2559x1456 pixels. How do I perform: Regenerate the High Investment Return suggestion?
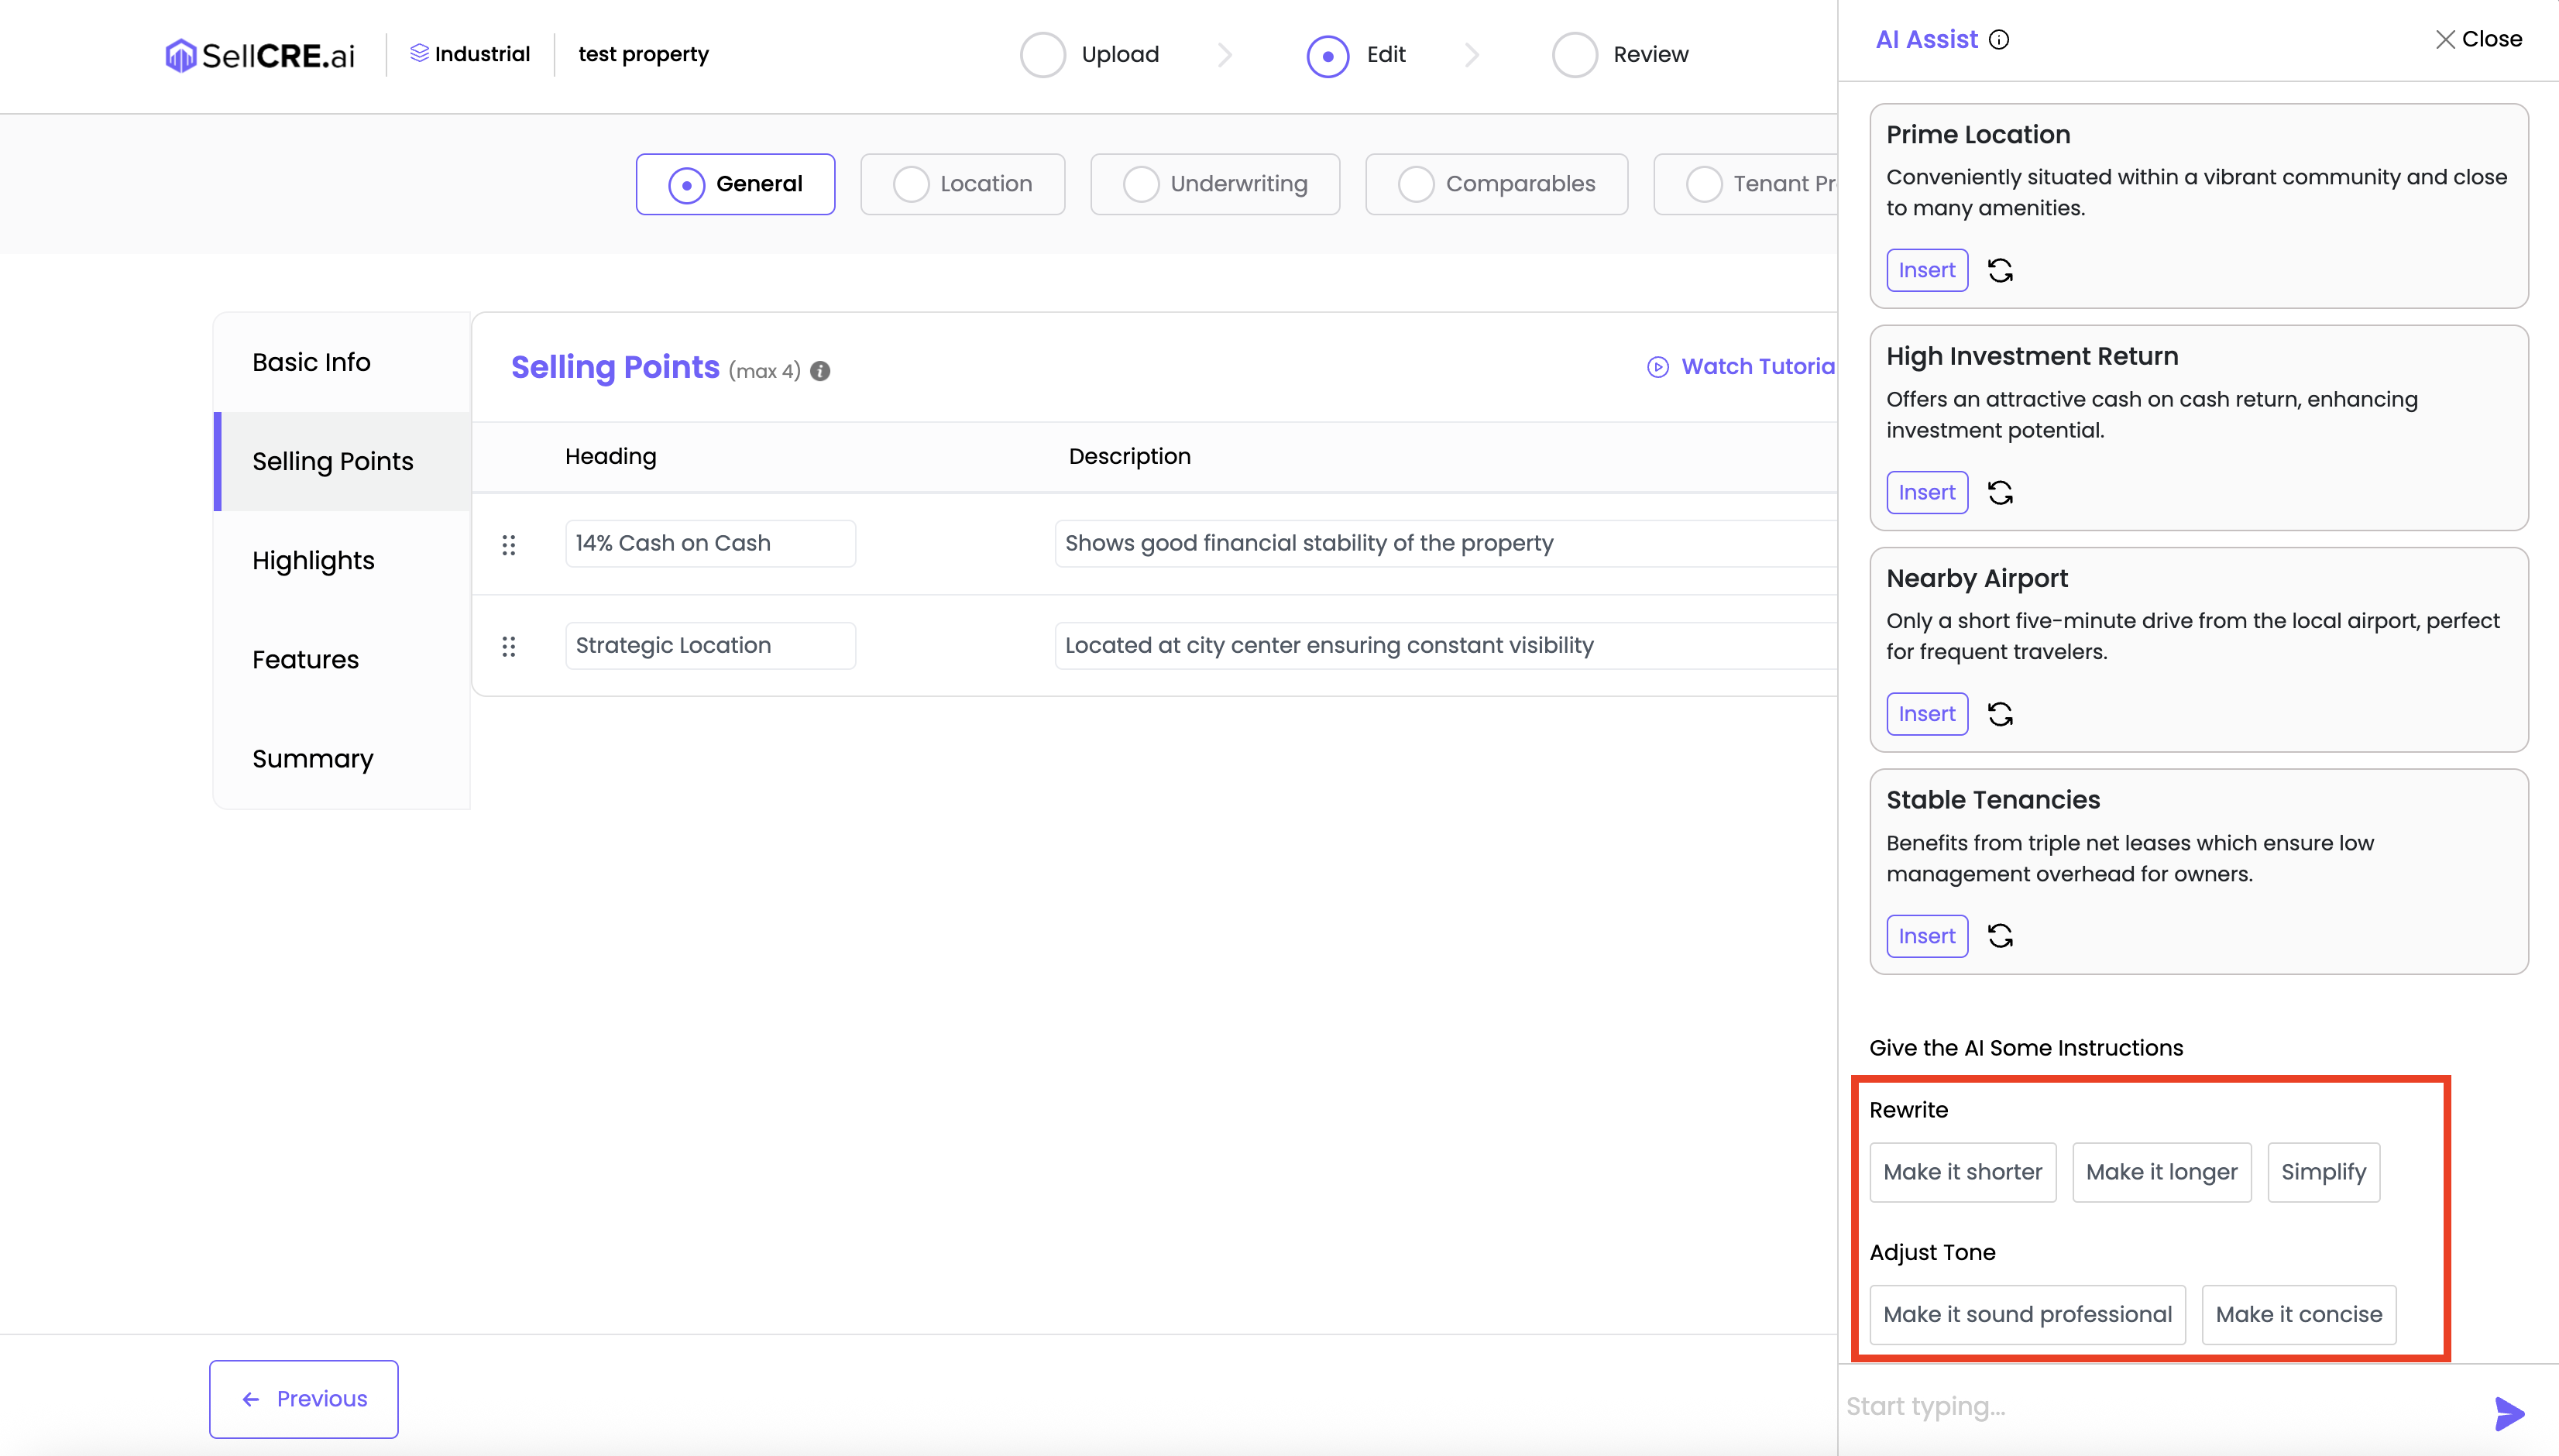[2000, 492]
